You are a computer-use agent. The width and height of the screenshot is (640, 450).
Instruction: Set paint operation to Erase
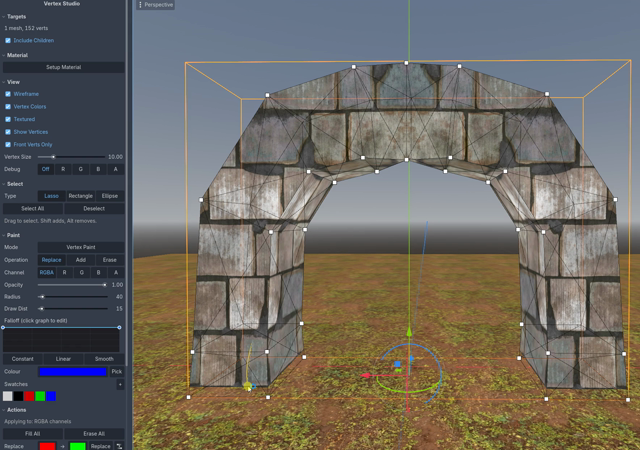pyautogui.click(x=109, y=260)
